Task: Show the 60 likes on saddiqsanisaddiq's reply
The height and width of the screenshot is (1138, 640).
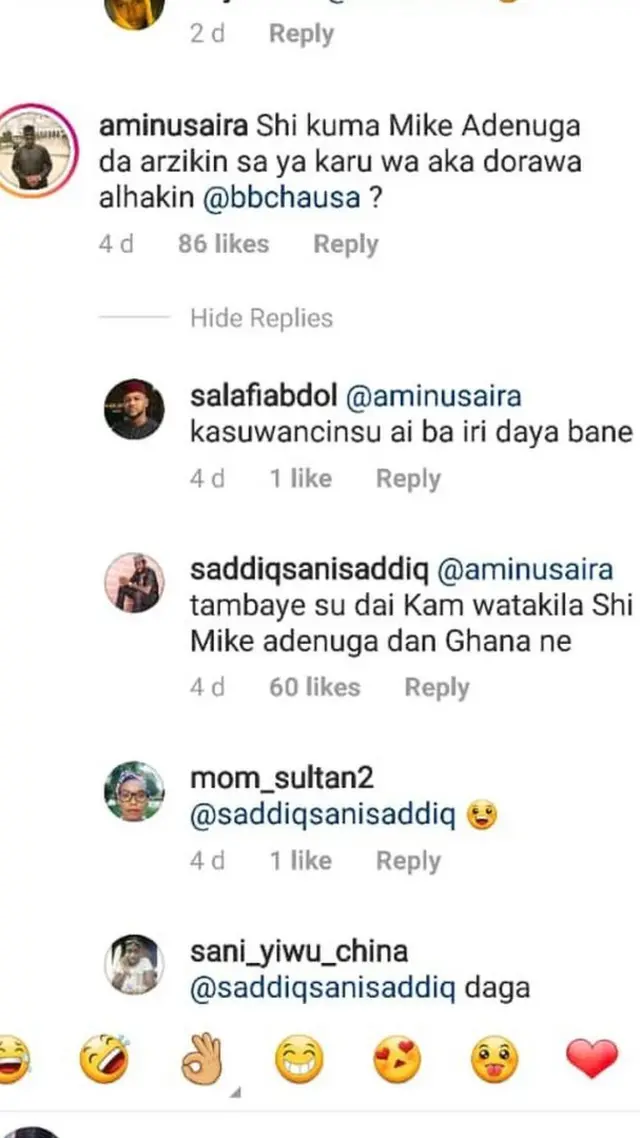Action: pyautogui.click(x=314, y=687)
